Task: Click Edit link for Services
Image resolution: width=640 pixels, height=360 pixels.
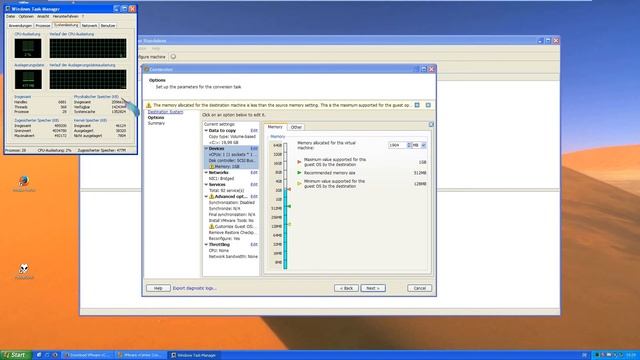Action: (254, 184)
